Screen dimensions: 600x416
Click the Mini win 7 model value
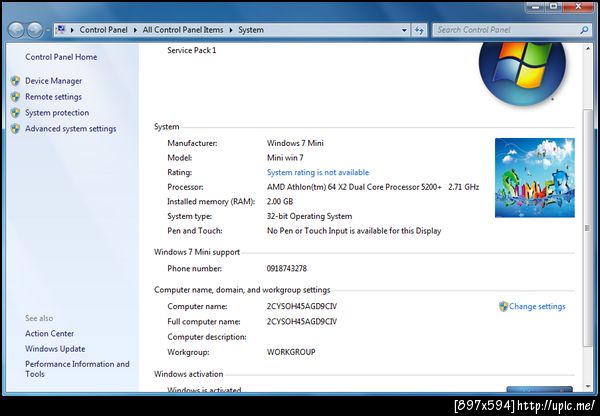(285, 158)
